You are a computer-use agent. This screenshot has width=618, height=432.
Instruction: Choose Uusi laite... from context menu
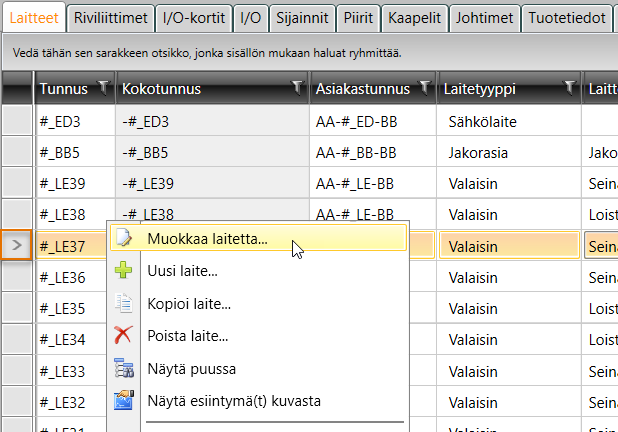[183, 271]
